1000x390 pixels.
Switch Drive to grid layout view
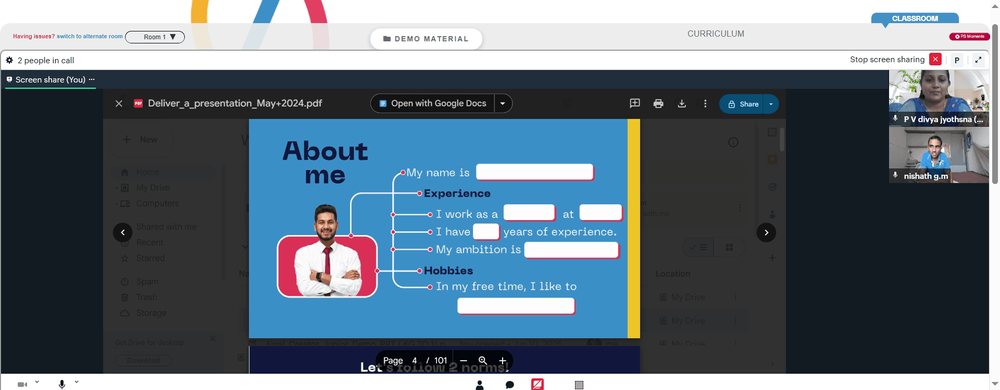coord(730,247)
